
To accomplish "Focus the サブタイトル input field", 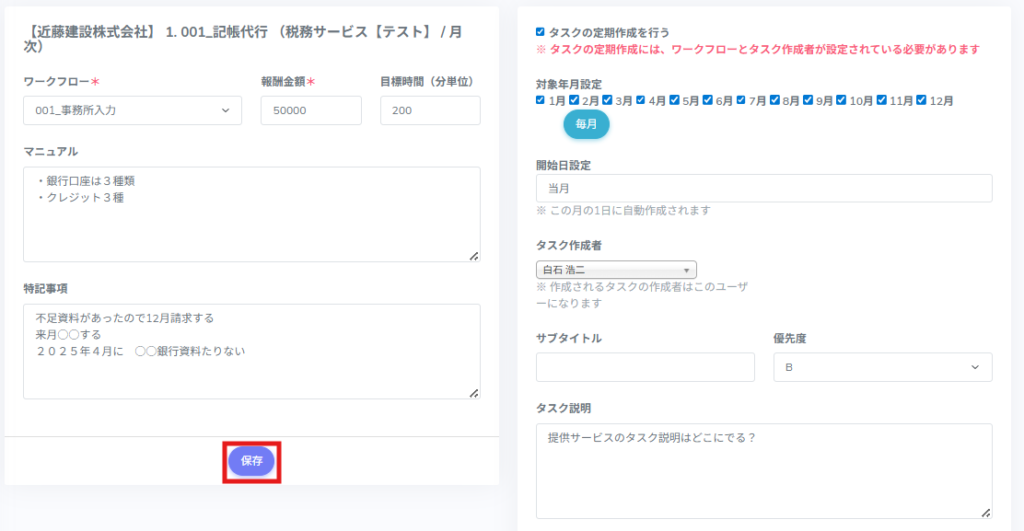I will click(x=645, y=367).
